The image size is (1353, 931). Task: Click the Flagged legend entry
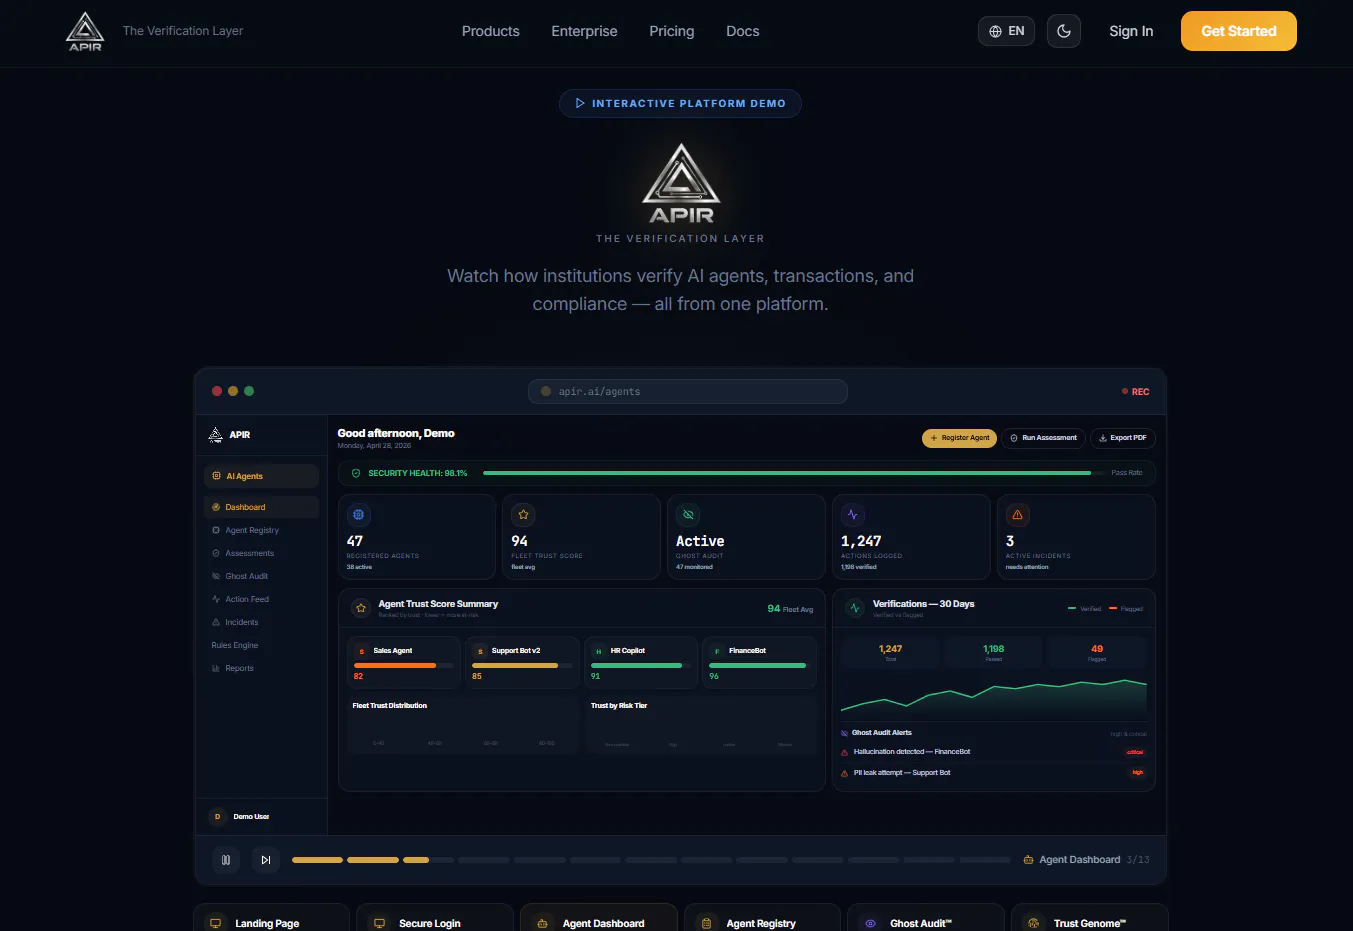pos(1126,609)
